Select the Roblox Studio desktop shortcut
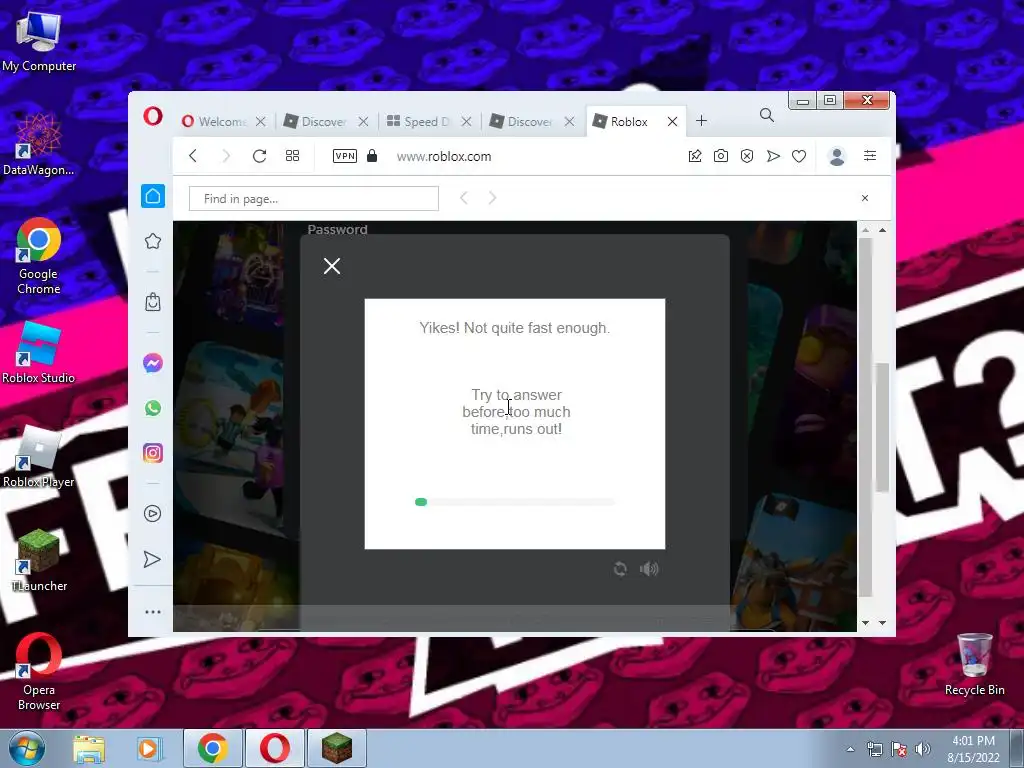The height and width of the screenshot is (768, 1024). [x=39, y=353]
